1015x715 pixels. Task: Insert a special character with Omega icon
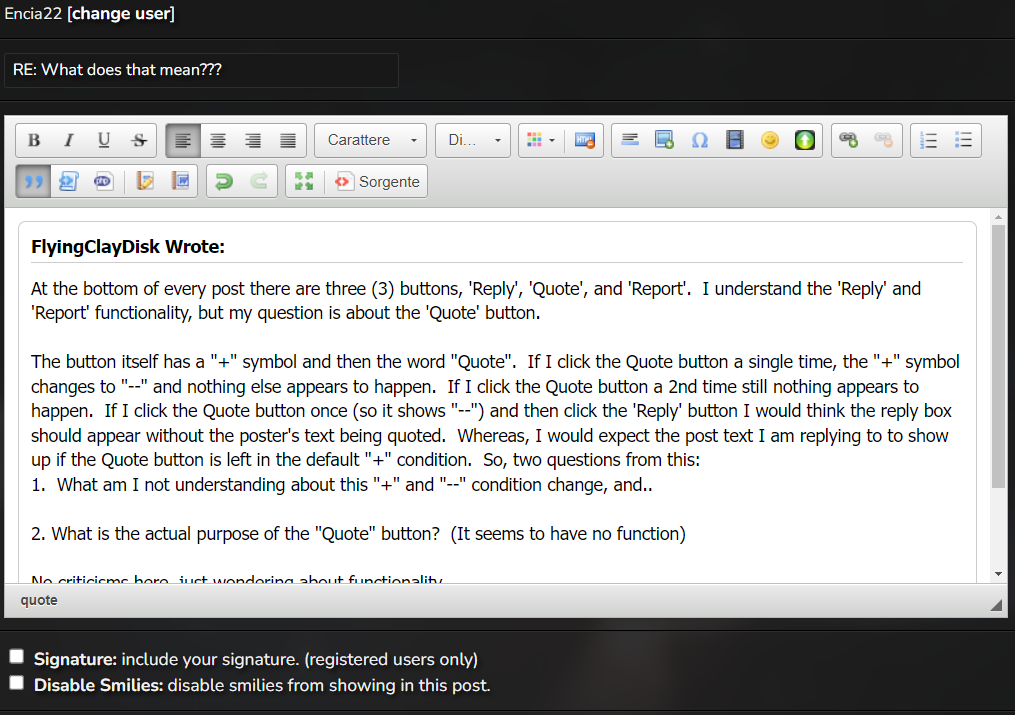[700, 140]
